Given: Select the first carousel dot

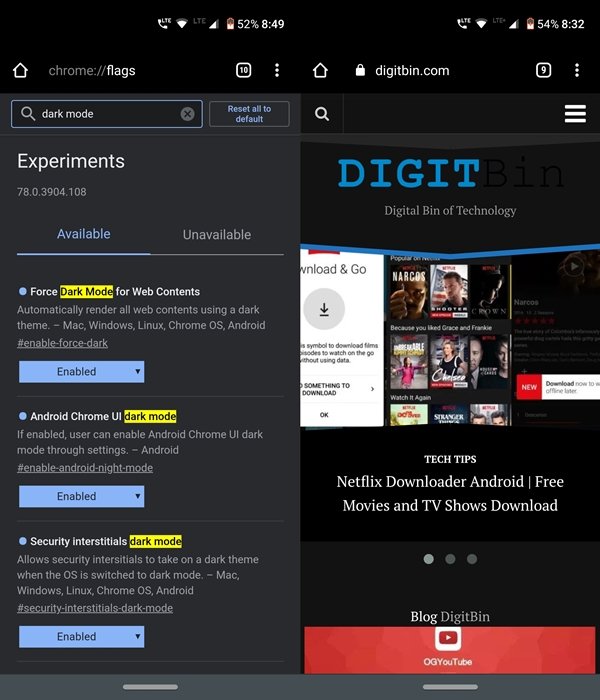Looking at the screenshot, I should click(429, 559).
